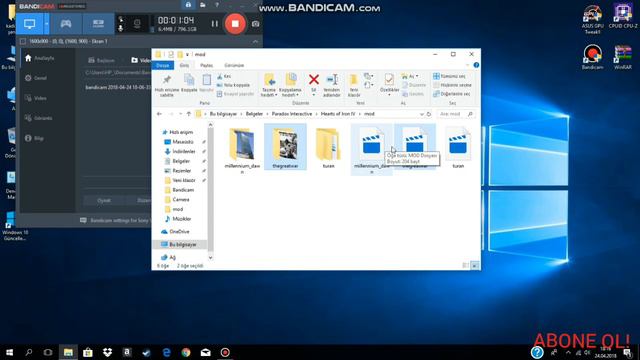Click Yolu kopyala in the ribbon
640x360 pixels.
tap(233, 85)
